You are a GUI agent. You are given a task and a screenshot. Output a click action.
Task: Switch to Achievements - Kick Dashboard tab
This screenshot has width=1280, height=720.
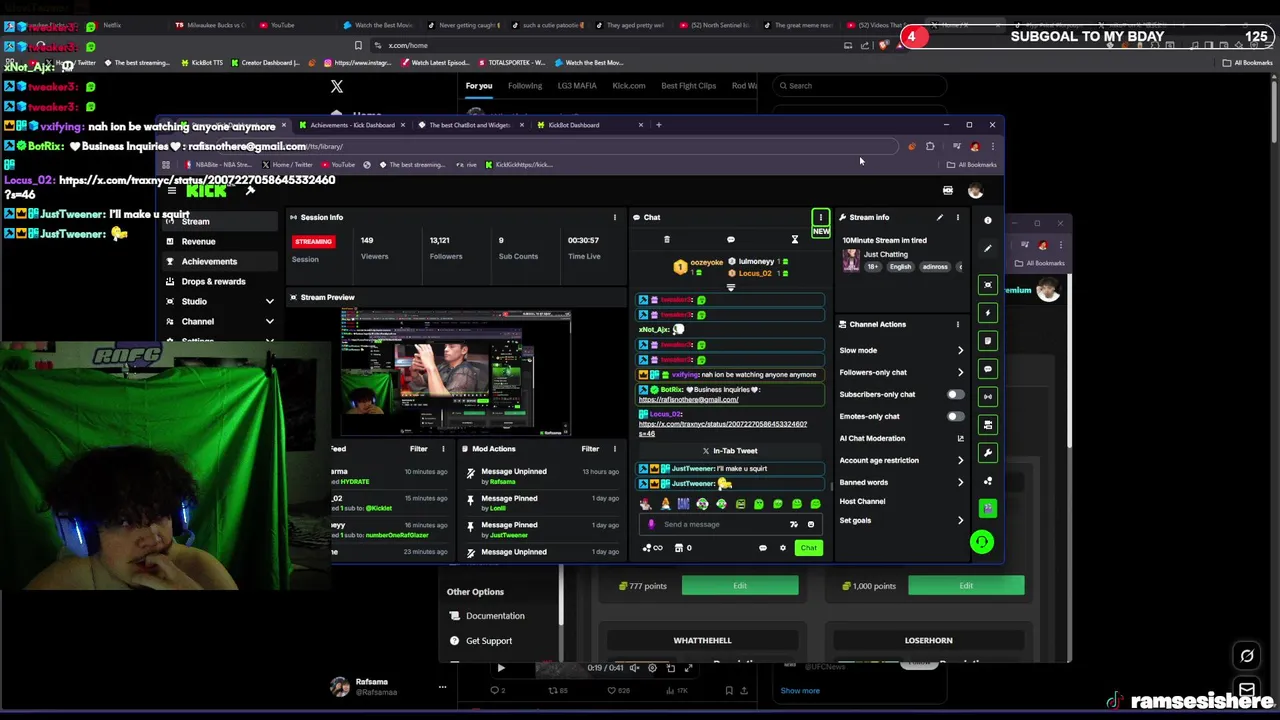tap(352, 125)
